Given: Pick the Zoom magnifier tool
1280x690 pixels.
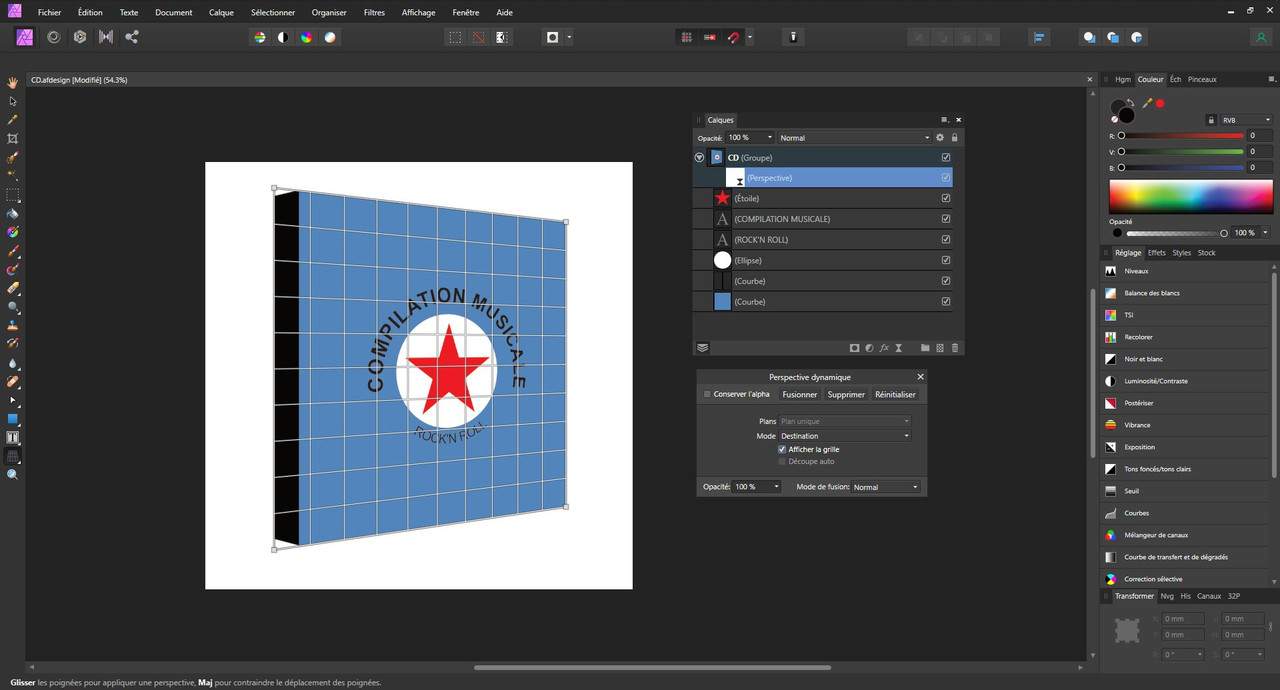Looking at the screenshot, I should [x=13, y=475].
